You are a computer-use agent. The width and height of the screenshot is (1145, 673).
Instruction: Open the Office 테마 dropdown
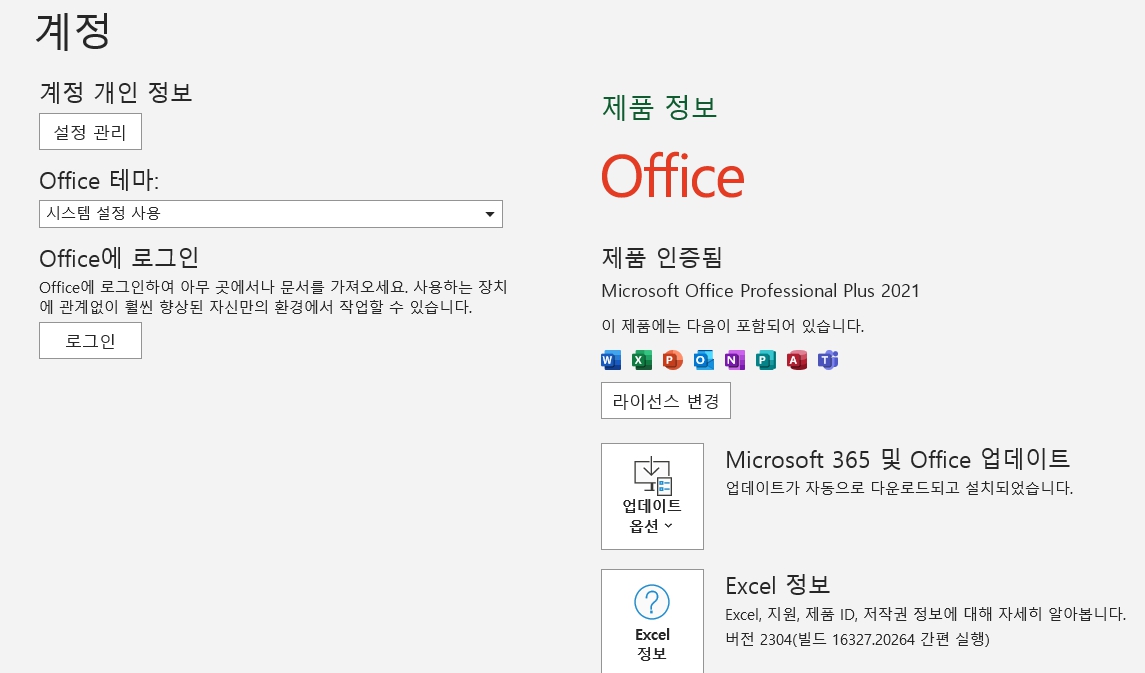[271, 214]
